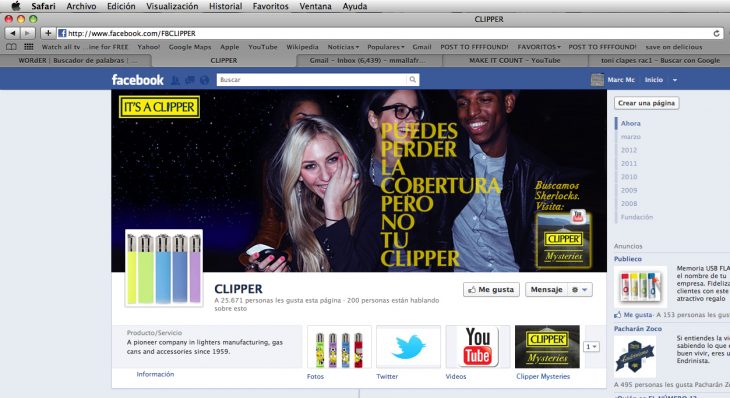
Task: Expand the FAVORITOS bookmarks folder
Action: coord(539,47)
